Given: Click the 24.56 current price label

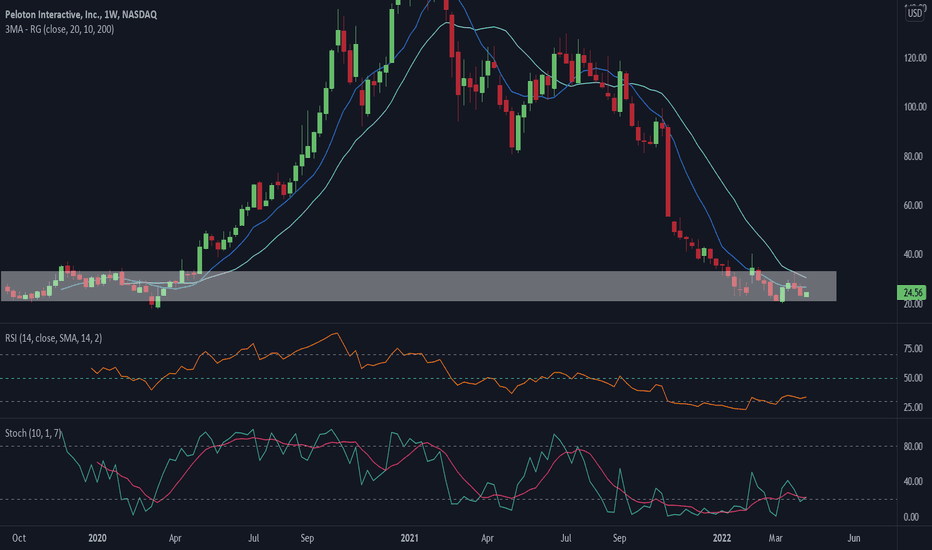Looking at the screenshot, I should tap(912, 292).
